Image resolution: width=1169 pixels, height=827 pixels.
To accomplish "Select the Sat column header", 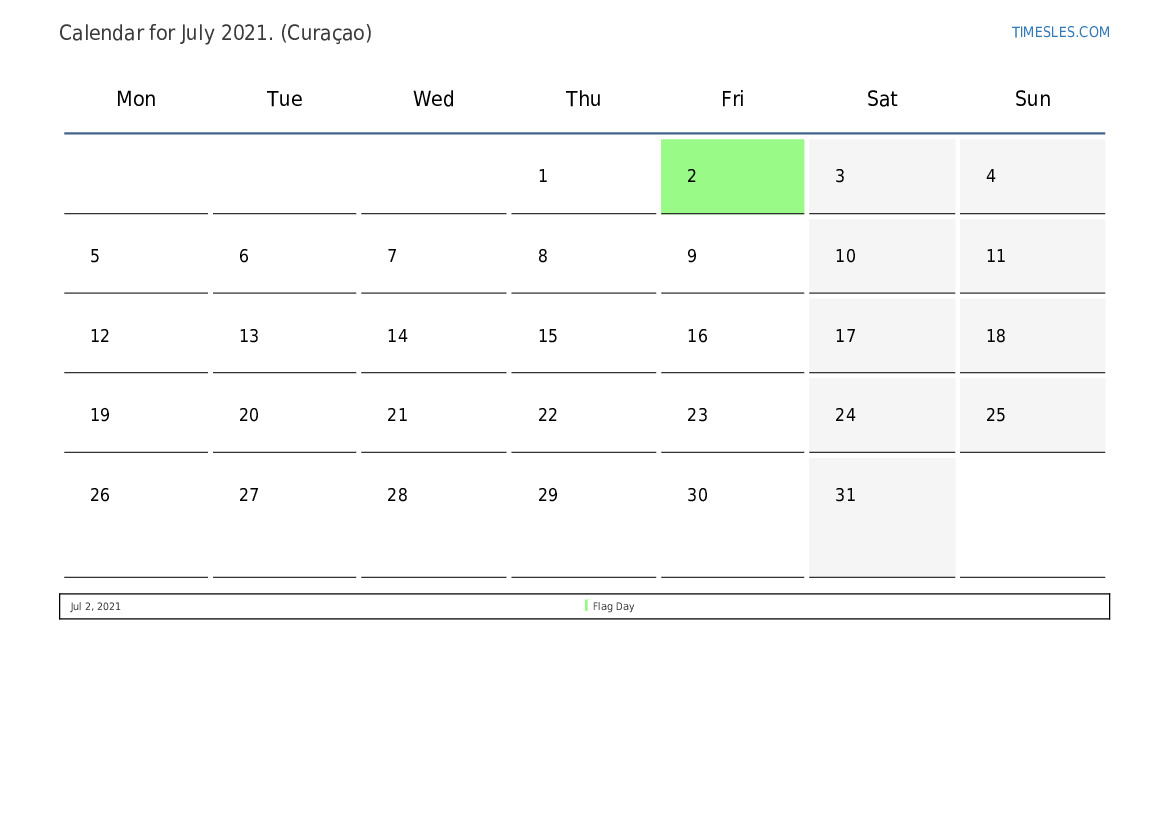I will (x=882, y=98).
